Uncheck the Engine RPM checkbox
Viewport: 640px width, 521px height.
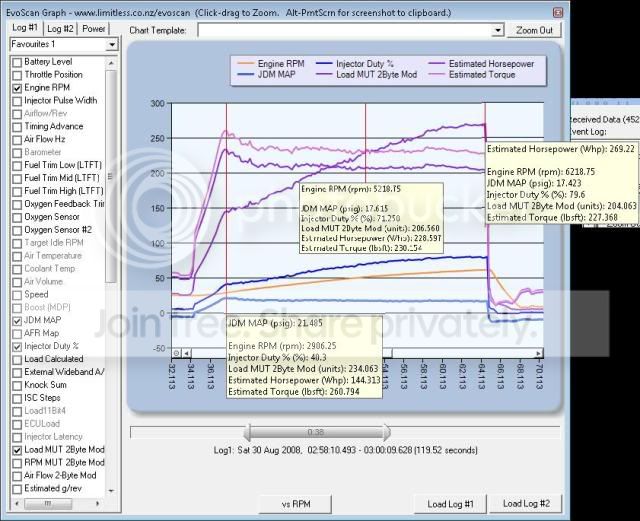click(x=17, y=88)
